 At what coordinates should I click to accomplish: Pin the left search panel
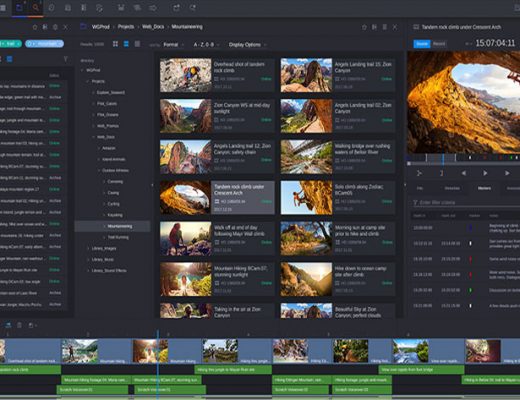[35, 27]
